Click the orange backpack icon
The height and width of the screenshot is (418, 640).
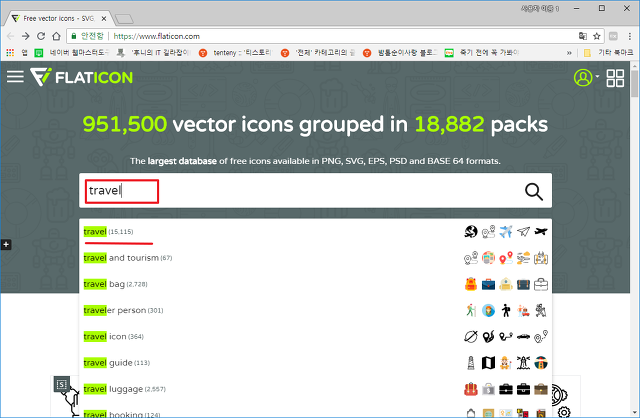[x=471, y=284]
